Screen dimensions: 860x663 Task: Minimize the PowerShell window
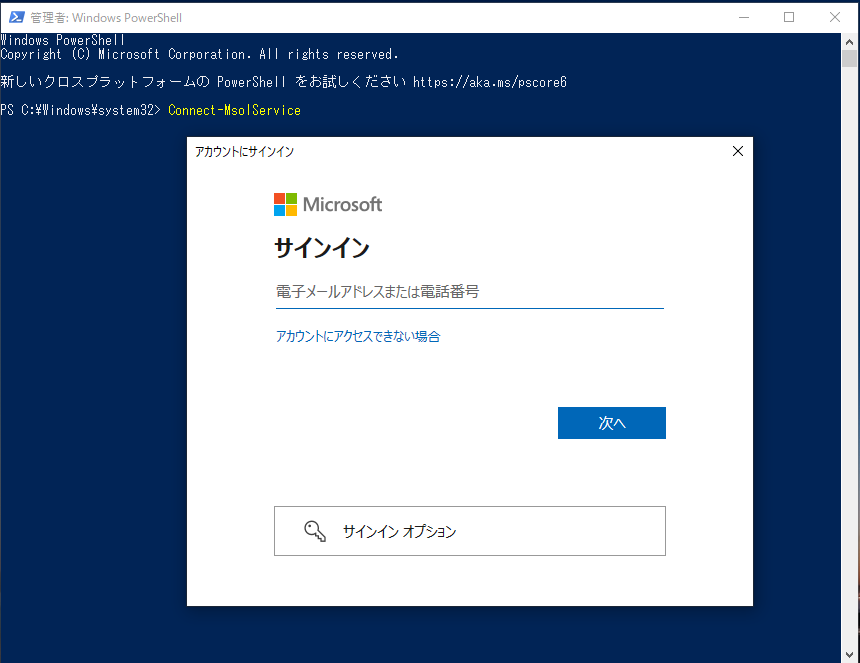(744, 18)
